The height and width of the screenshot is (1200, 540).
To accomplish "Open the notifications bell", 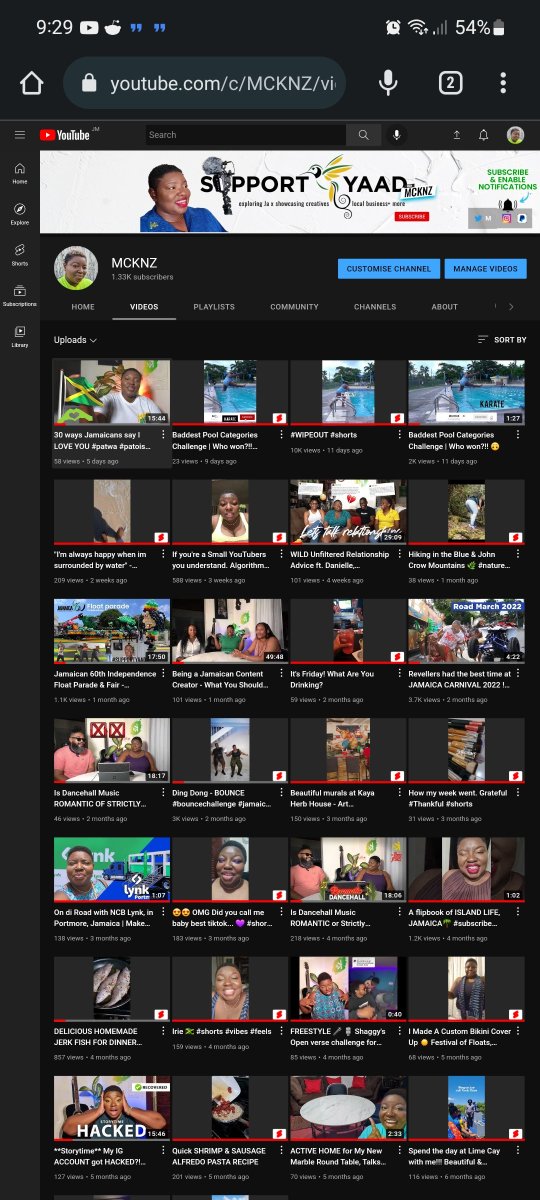I will click(x=484, y=135).
